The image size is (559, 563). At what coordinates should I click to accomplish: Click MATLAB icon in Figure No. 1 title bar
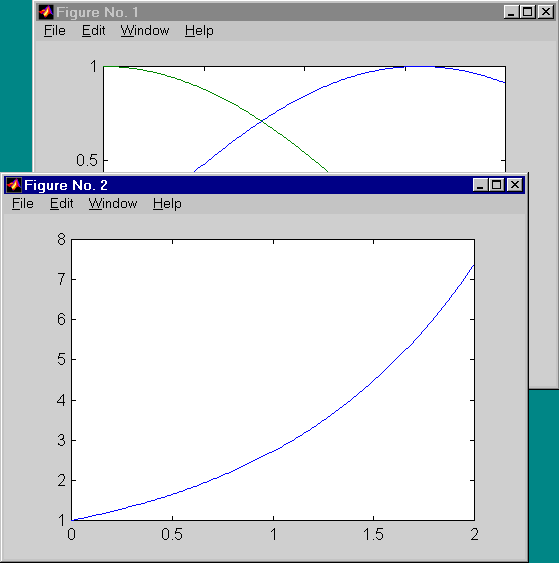[46, 12]
